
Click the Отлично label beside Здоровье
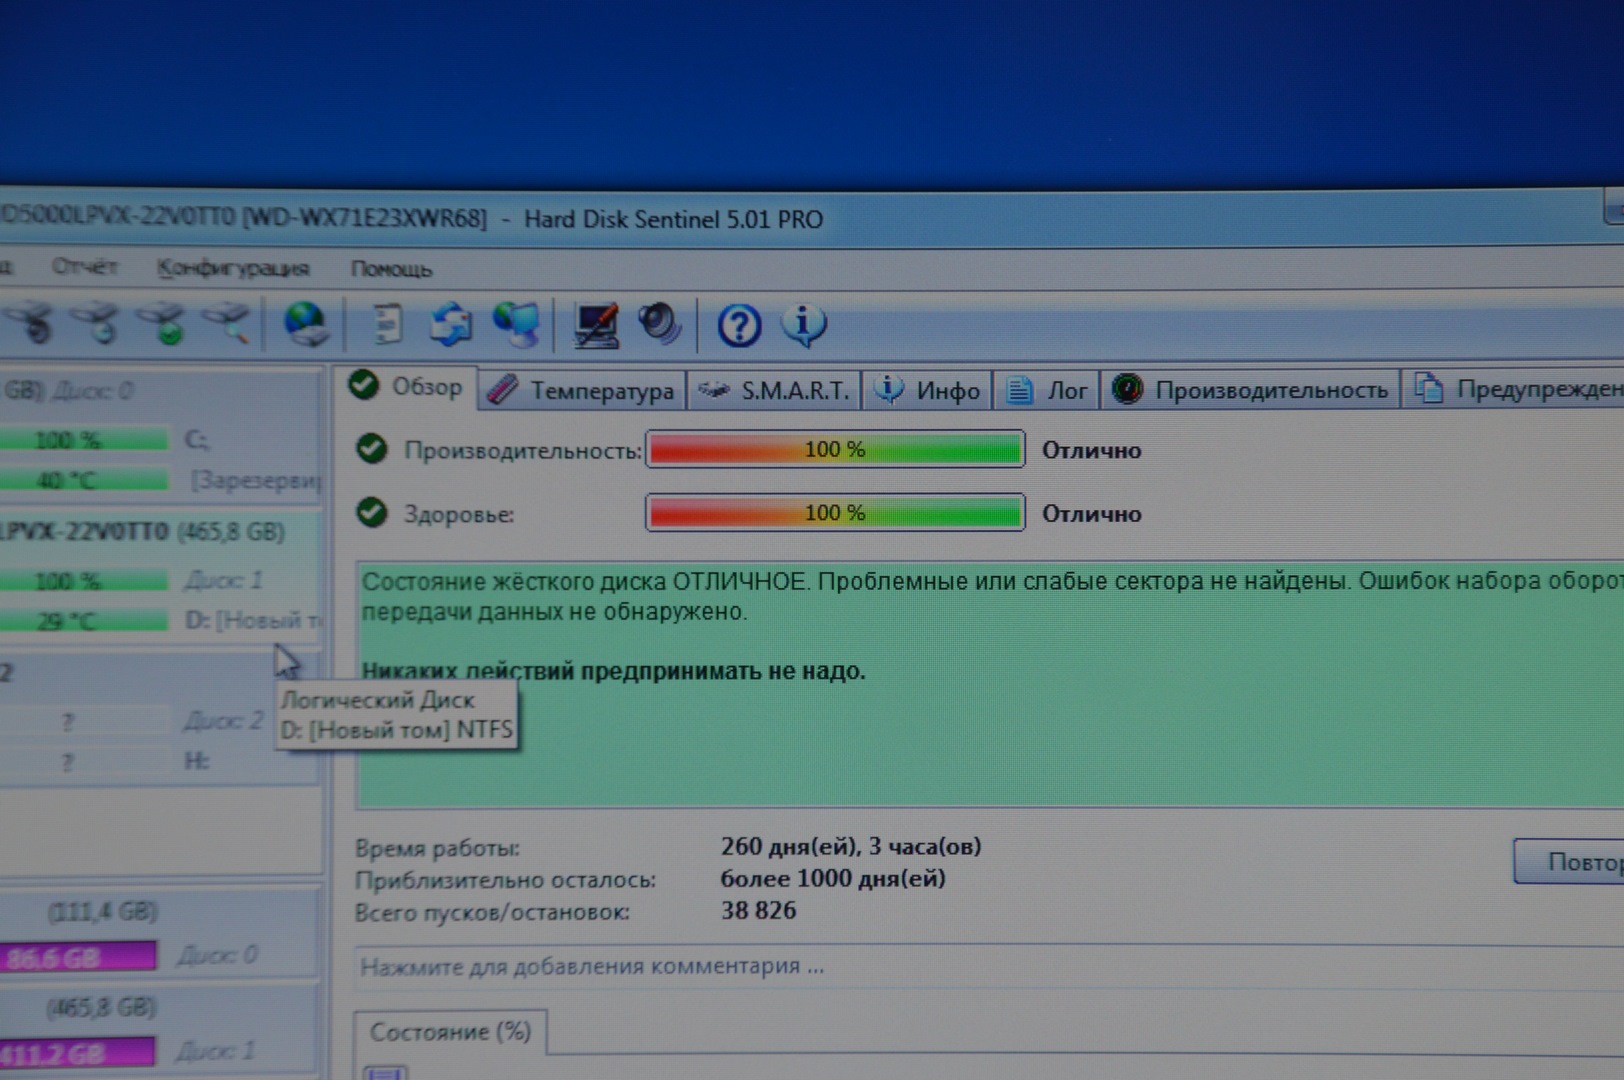coord(1091,513)
